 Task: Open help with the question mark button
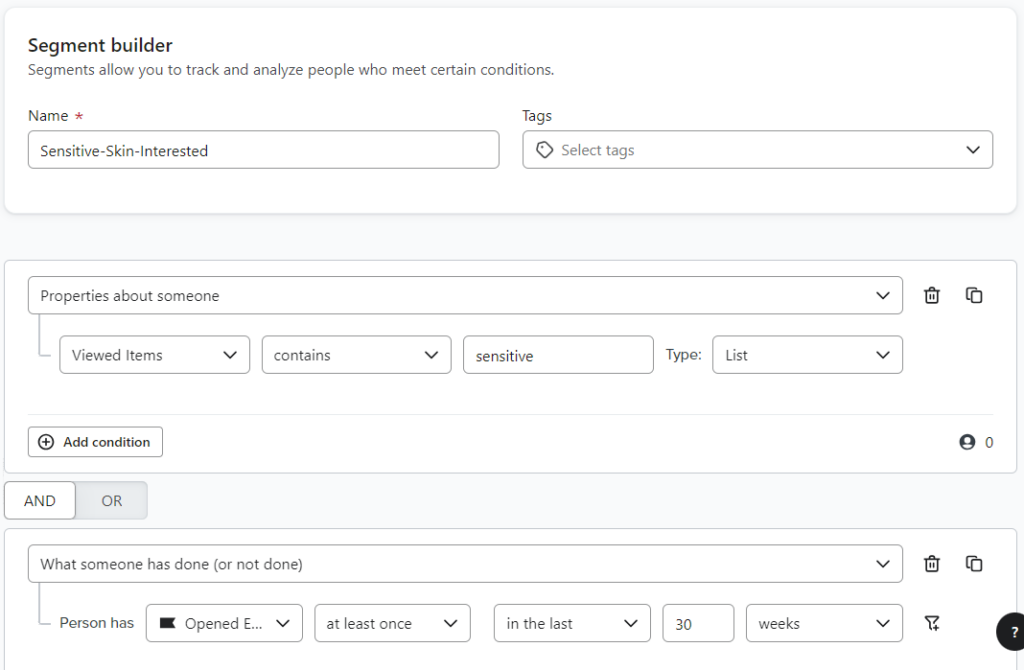tap(1013, 632)
